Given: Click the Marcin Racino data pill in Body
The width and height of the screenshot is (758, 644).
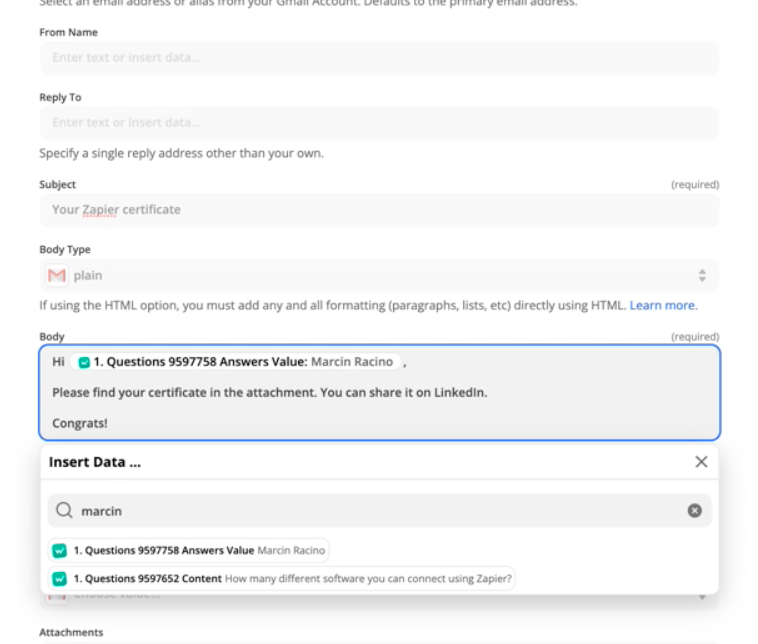Looking at the screenshot, I should [x=240, y=362].
